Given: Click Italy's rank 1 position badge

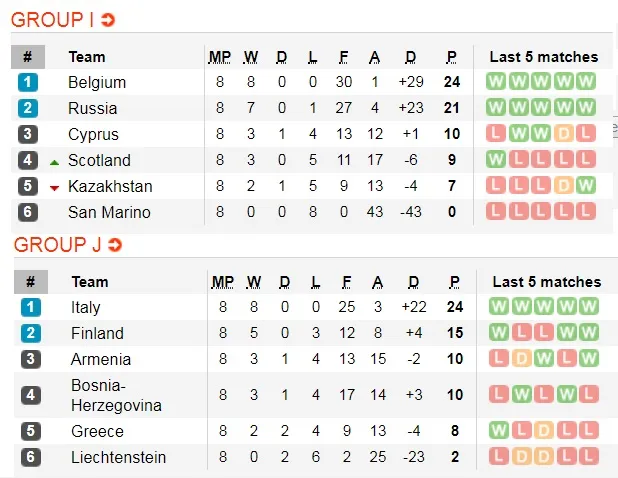Looking at the screenshot, I should point(30,307).
